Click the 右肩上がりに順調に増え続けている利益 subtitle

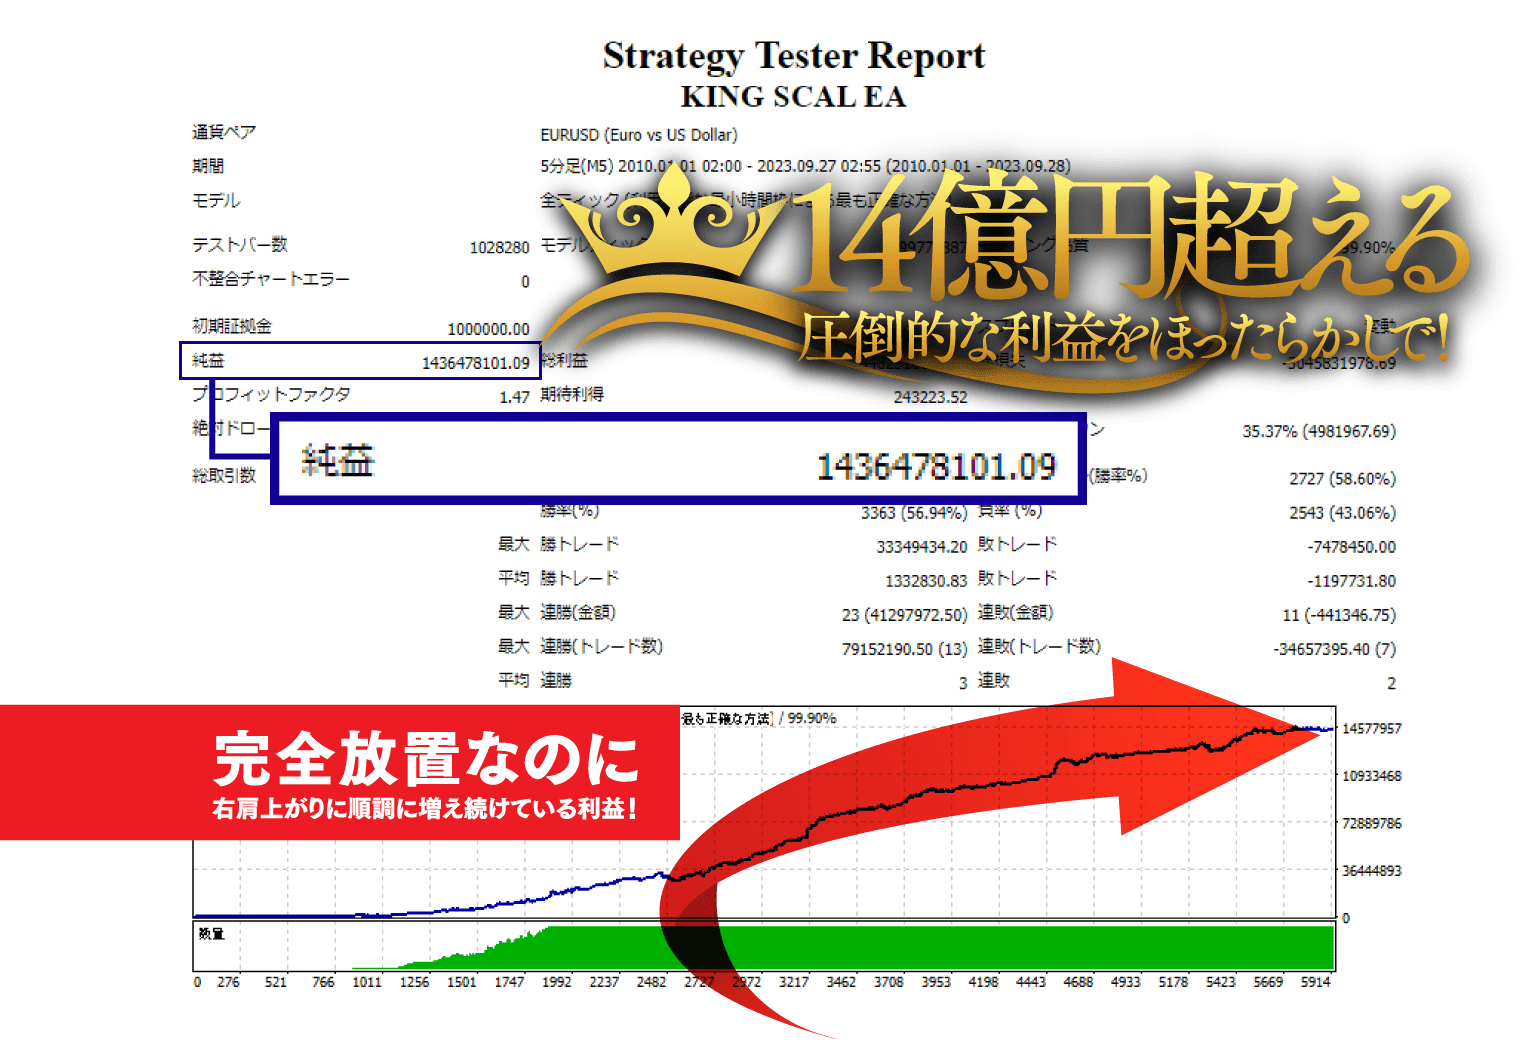point(425,808)
